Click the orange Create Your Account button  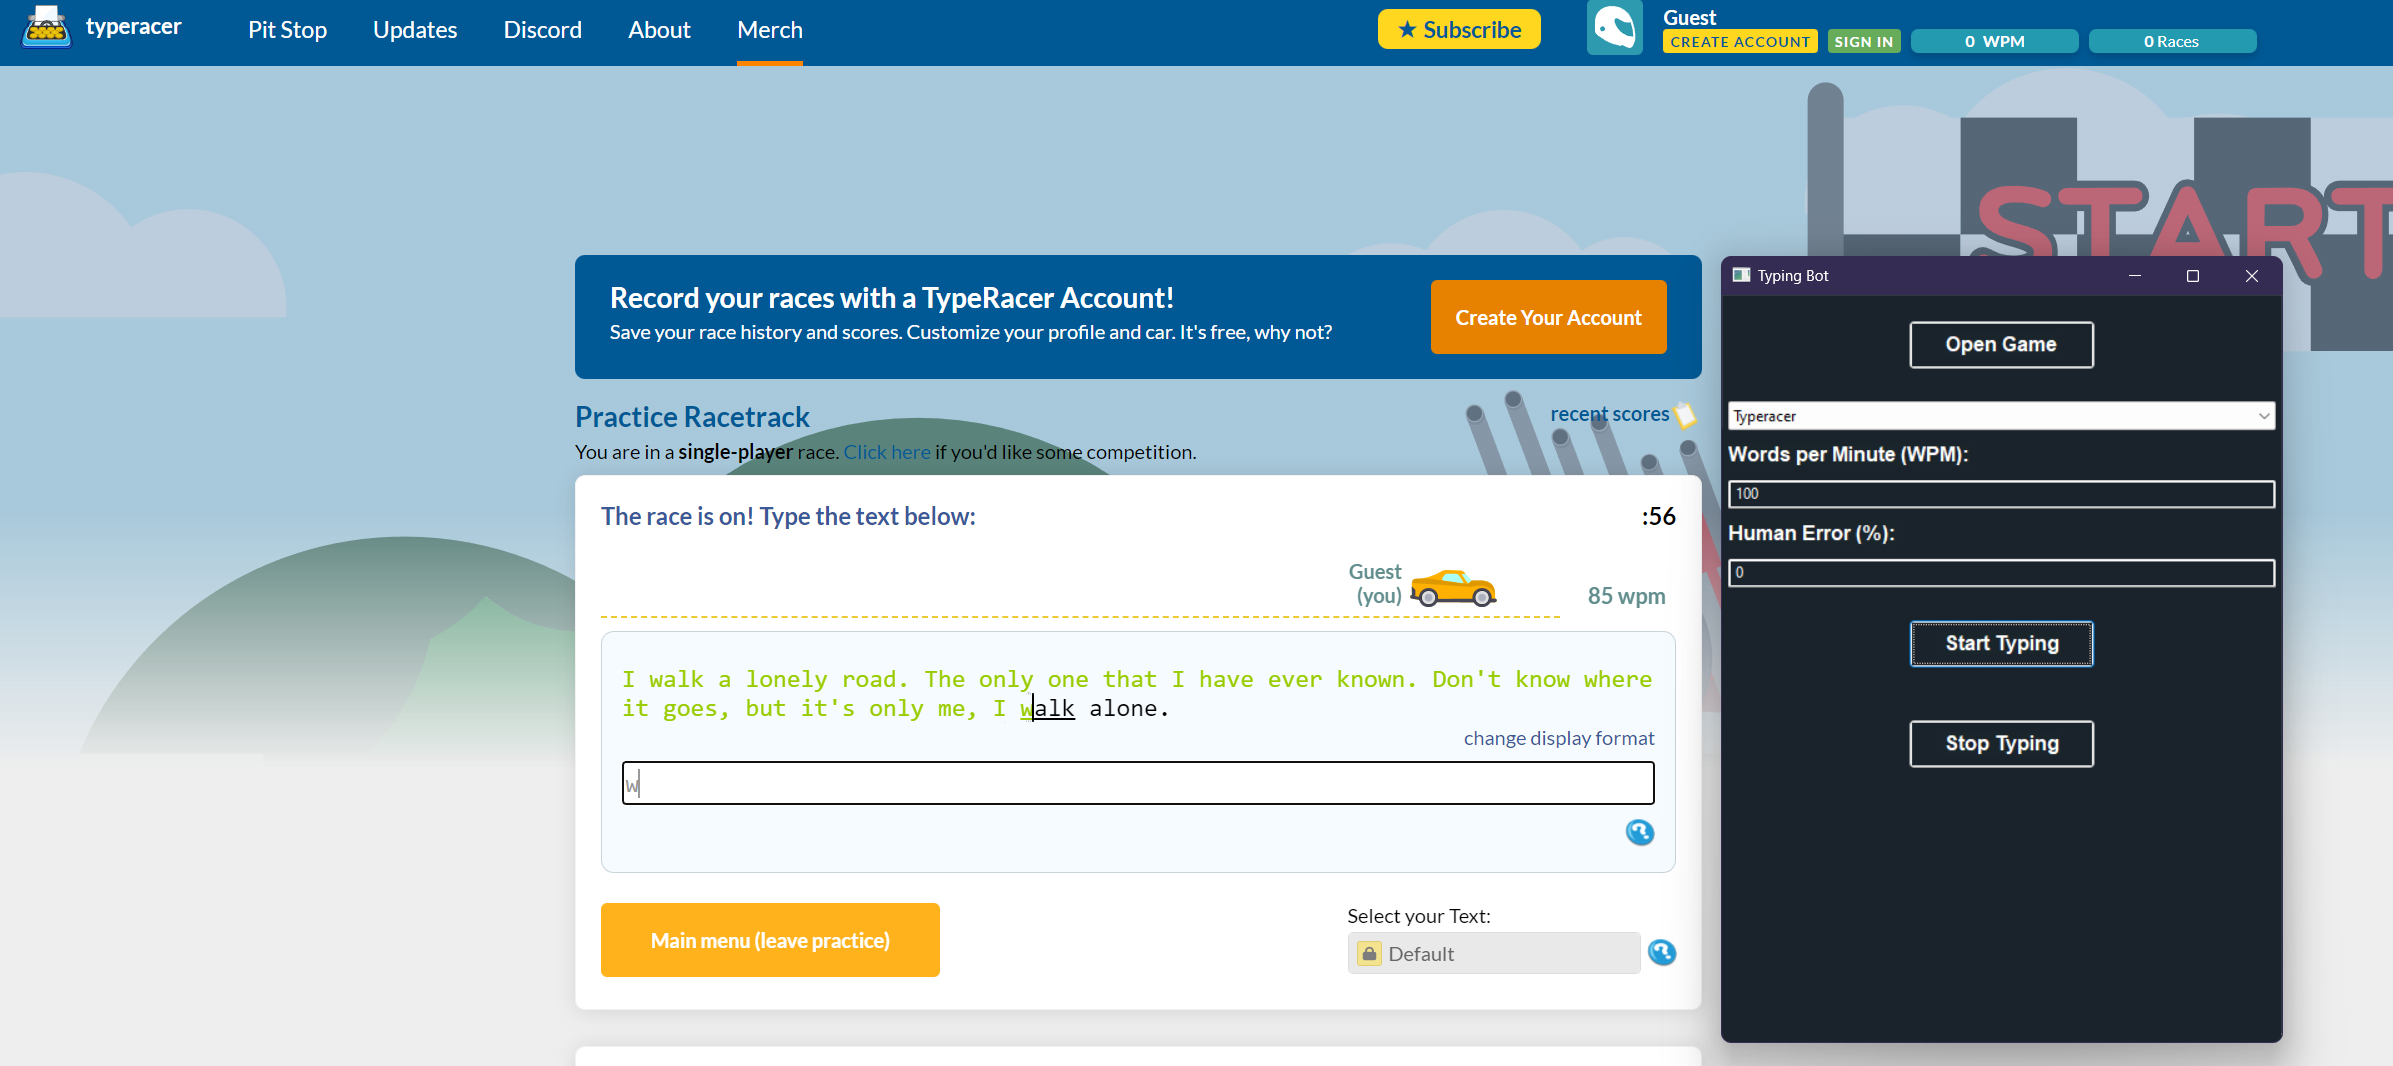tap(1548, 317)
